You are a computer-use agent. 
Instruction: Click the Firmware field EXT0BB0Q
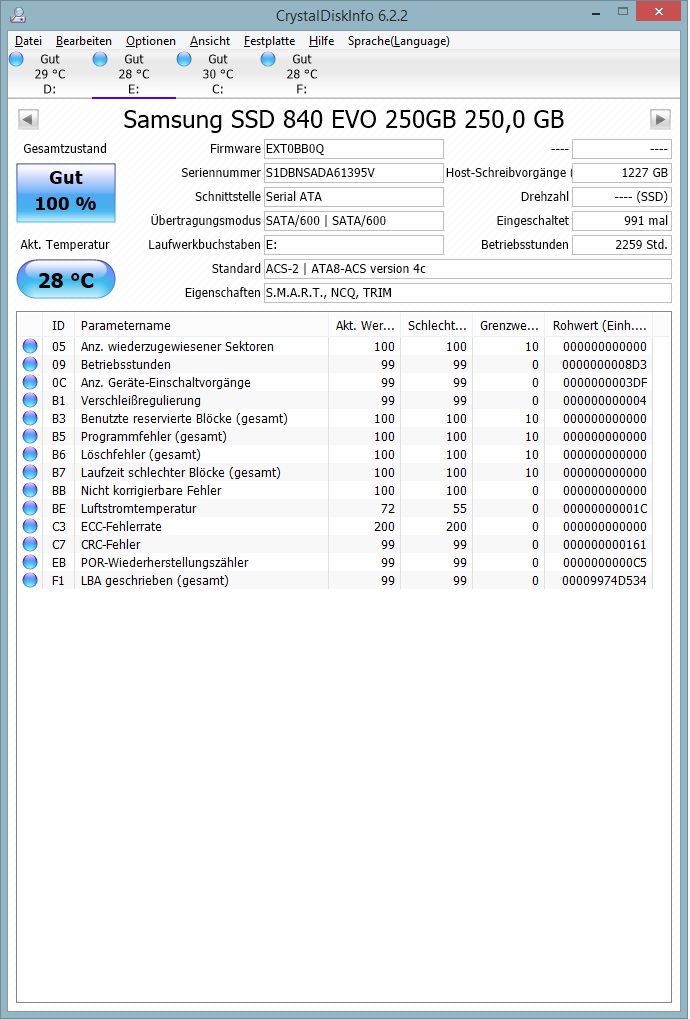coord(353,149)
